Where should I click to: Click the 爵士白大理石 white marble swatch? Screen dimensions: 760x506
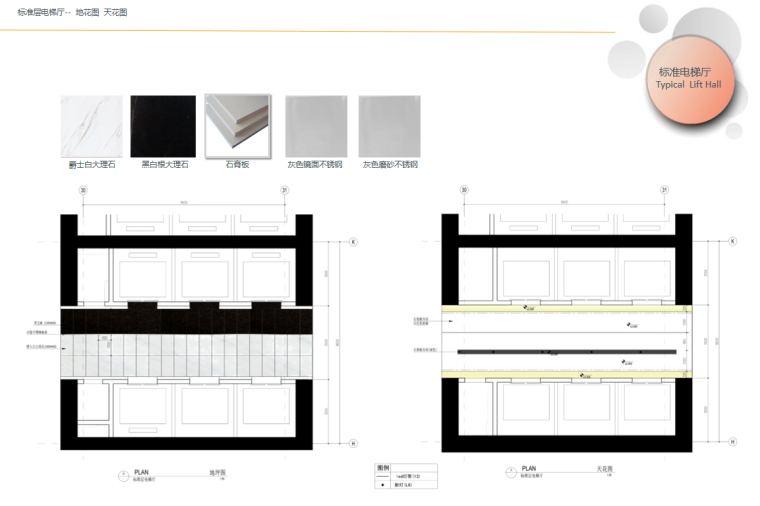[92, 126]
